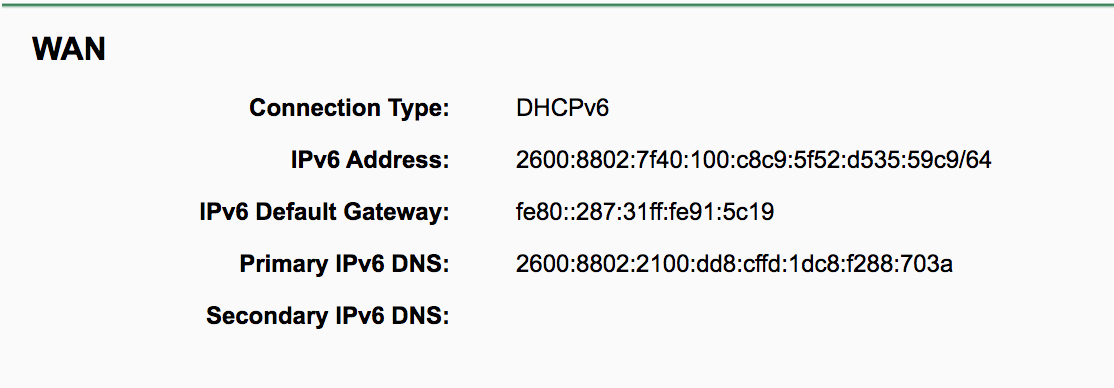Click the Secondary IPv6 DNS label
1114x388 pixels.
328,316
